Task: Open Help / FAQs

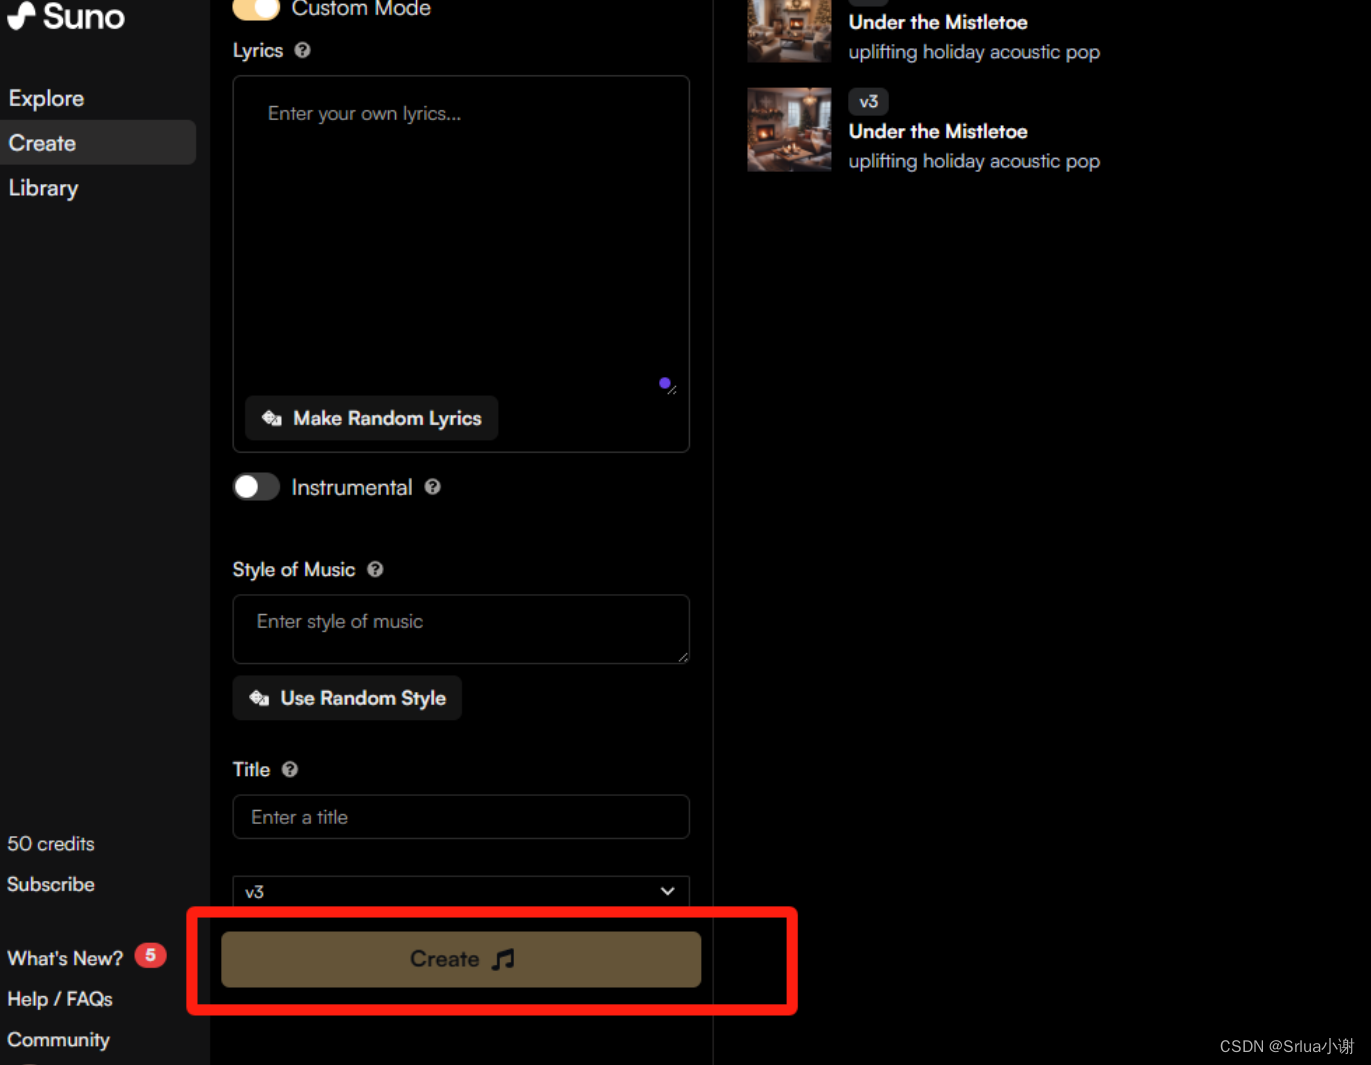Action: 60,999
